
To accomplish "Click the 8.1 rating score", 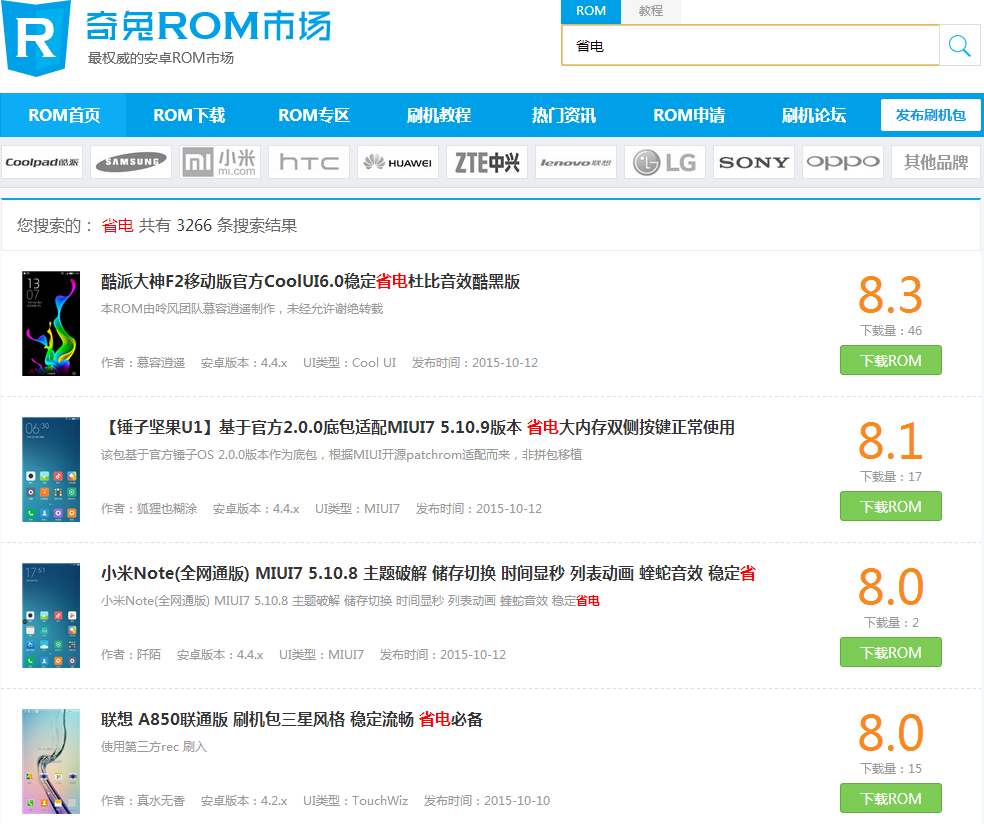I will pos(890,441).
